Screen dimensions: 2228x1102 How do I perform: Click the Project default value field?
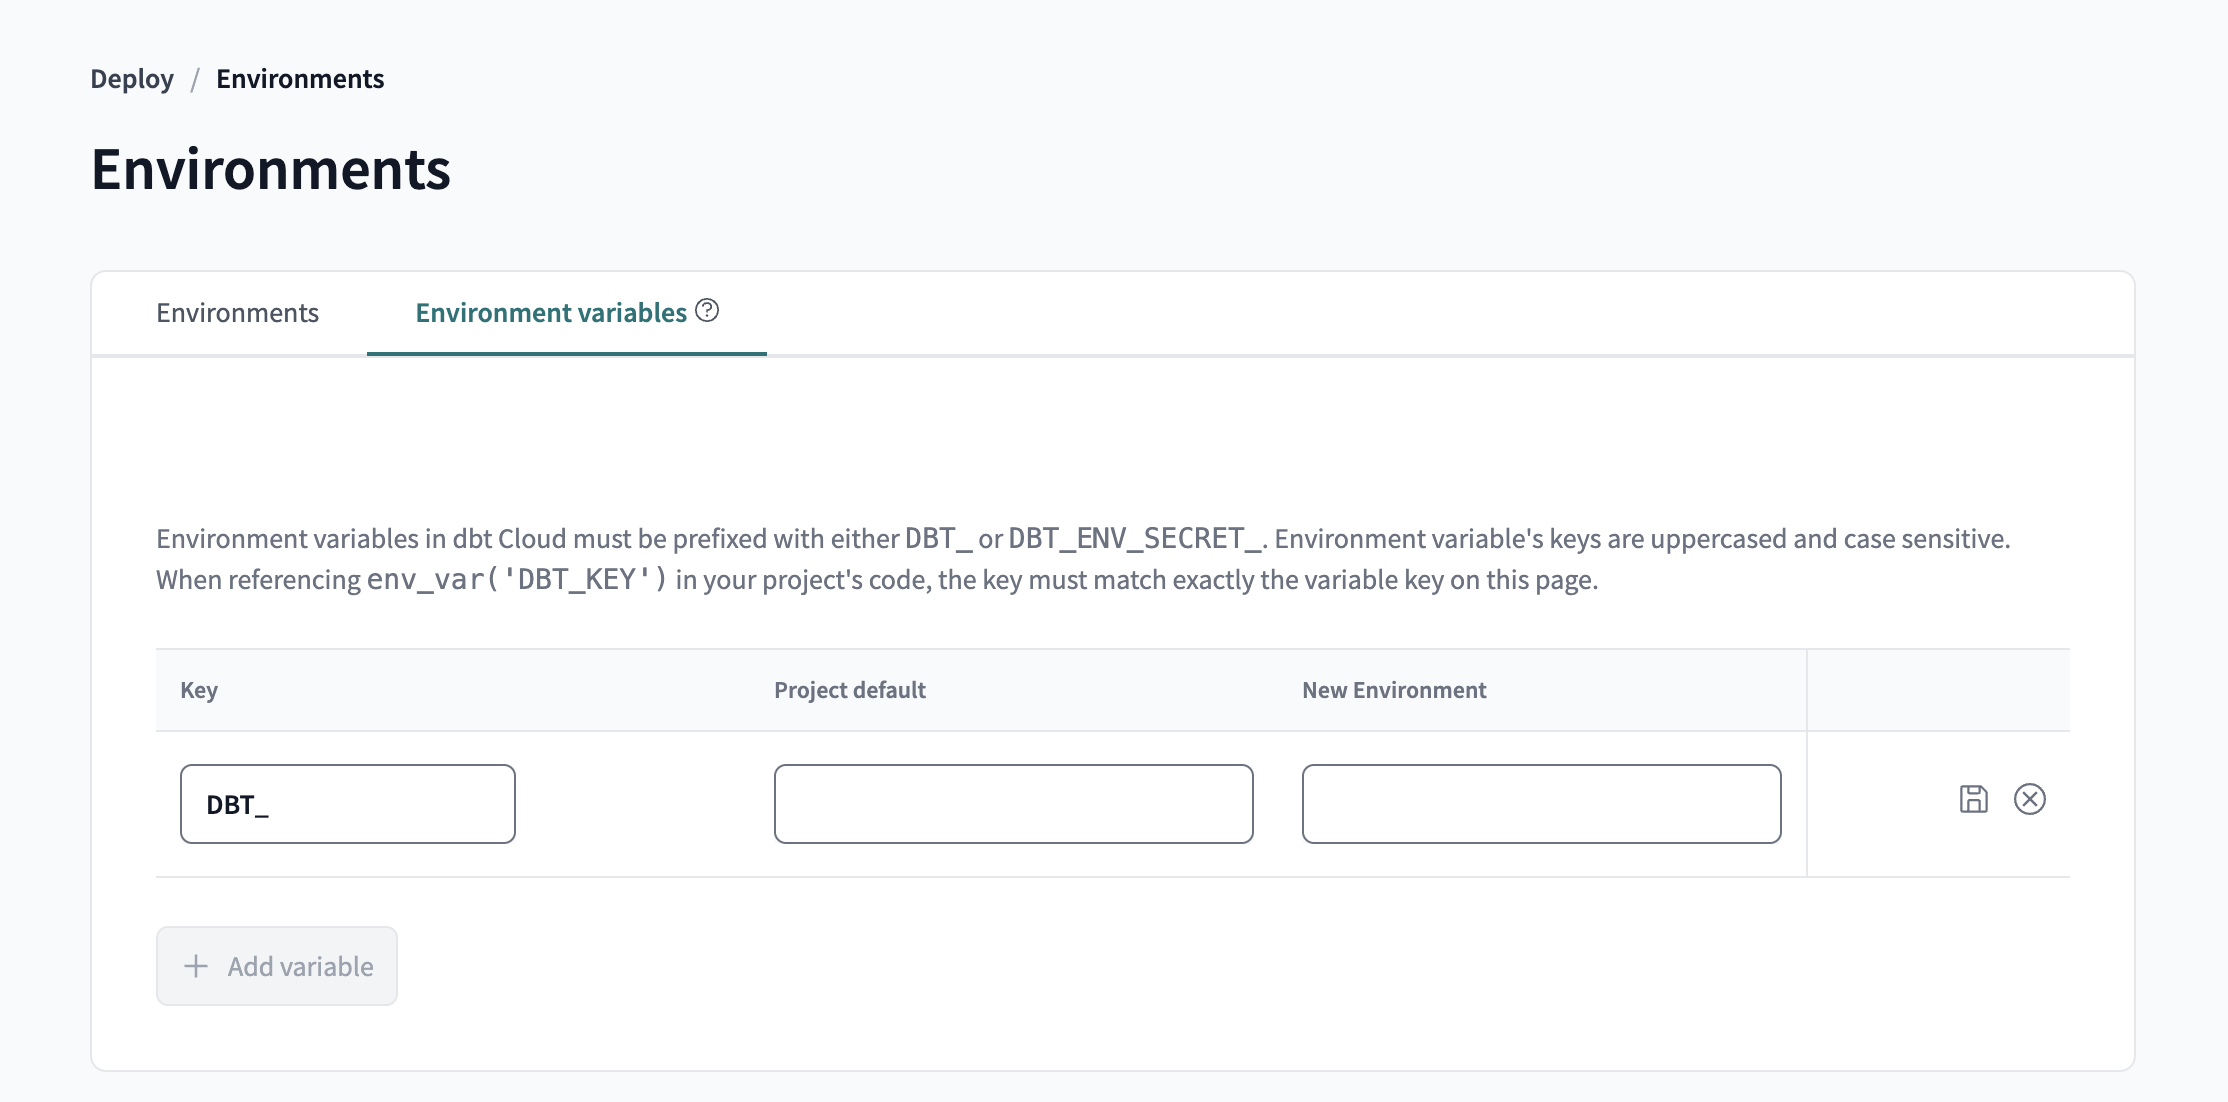pyautogui.click(x=1013, y=804)
